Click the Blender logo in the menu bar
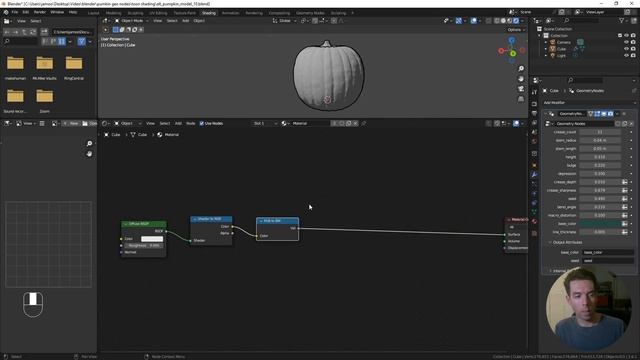640x360 pixels. tap(6, 12)
